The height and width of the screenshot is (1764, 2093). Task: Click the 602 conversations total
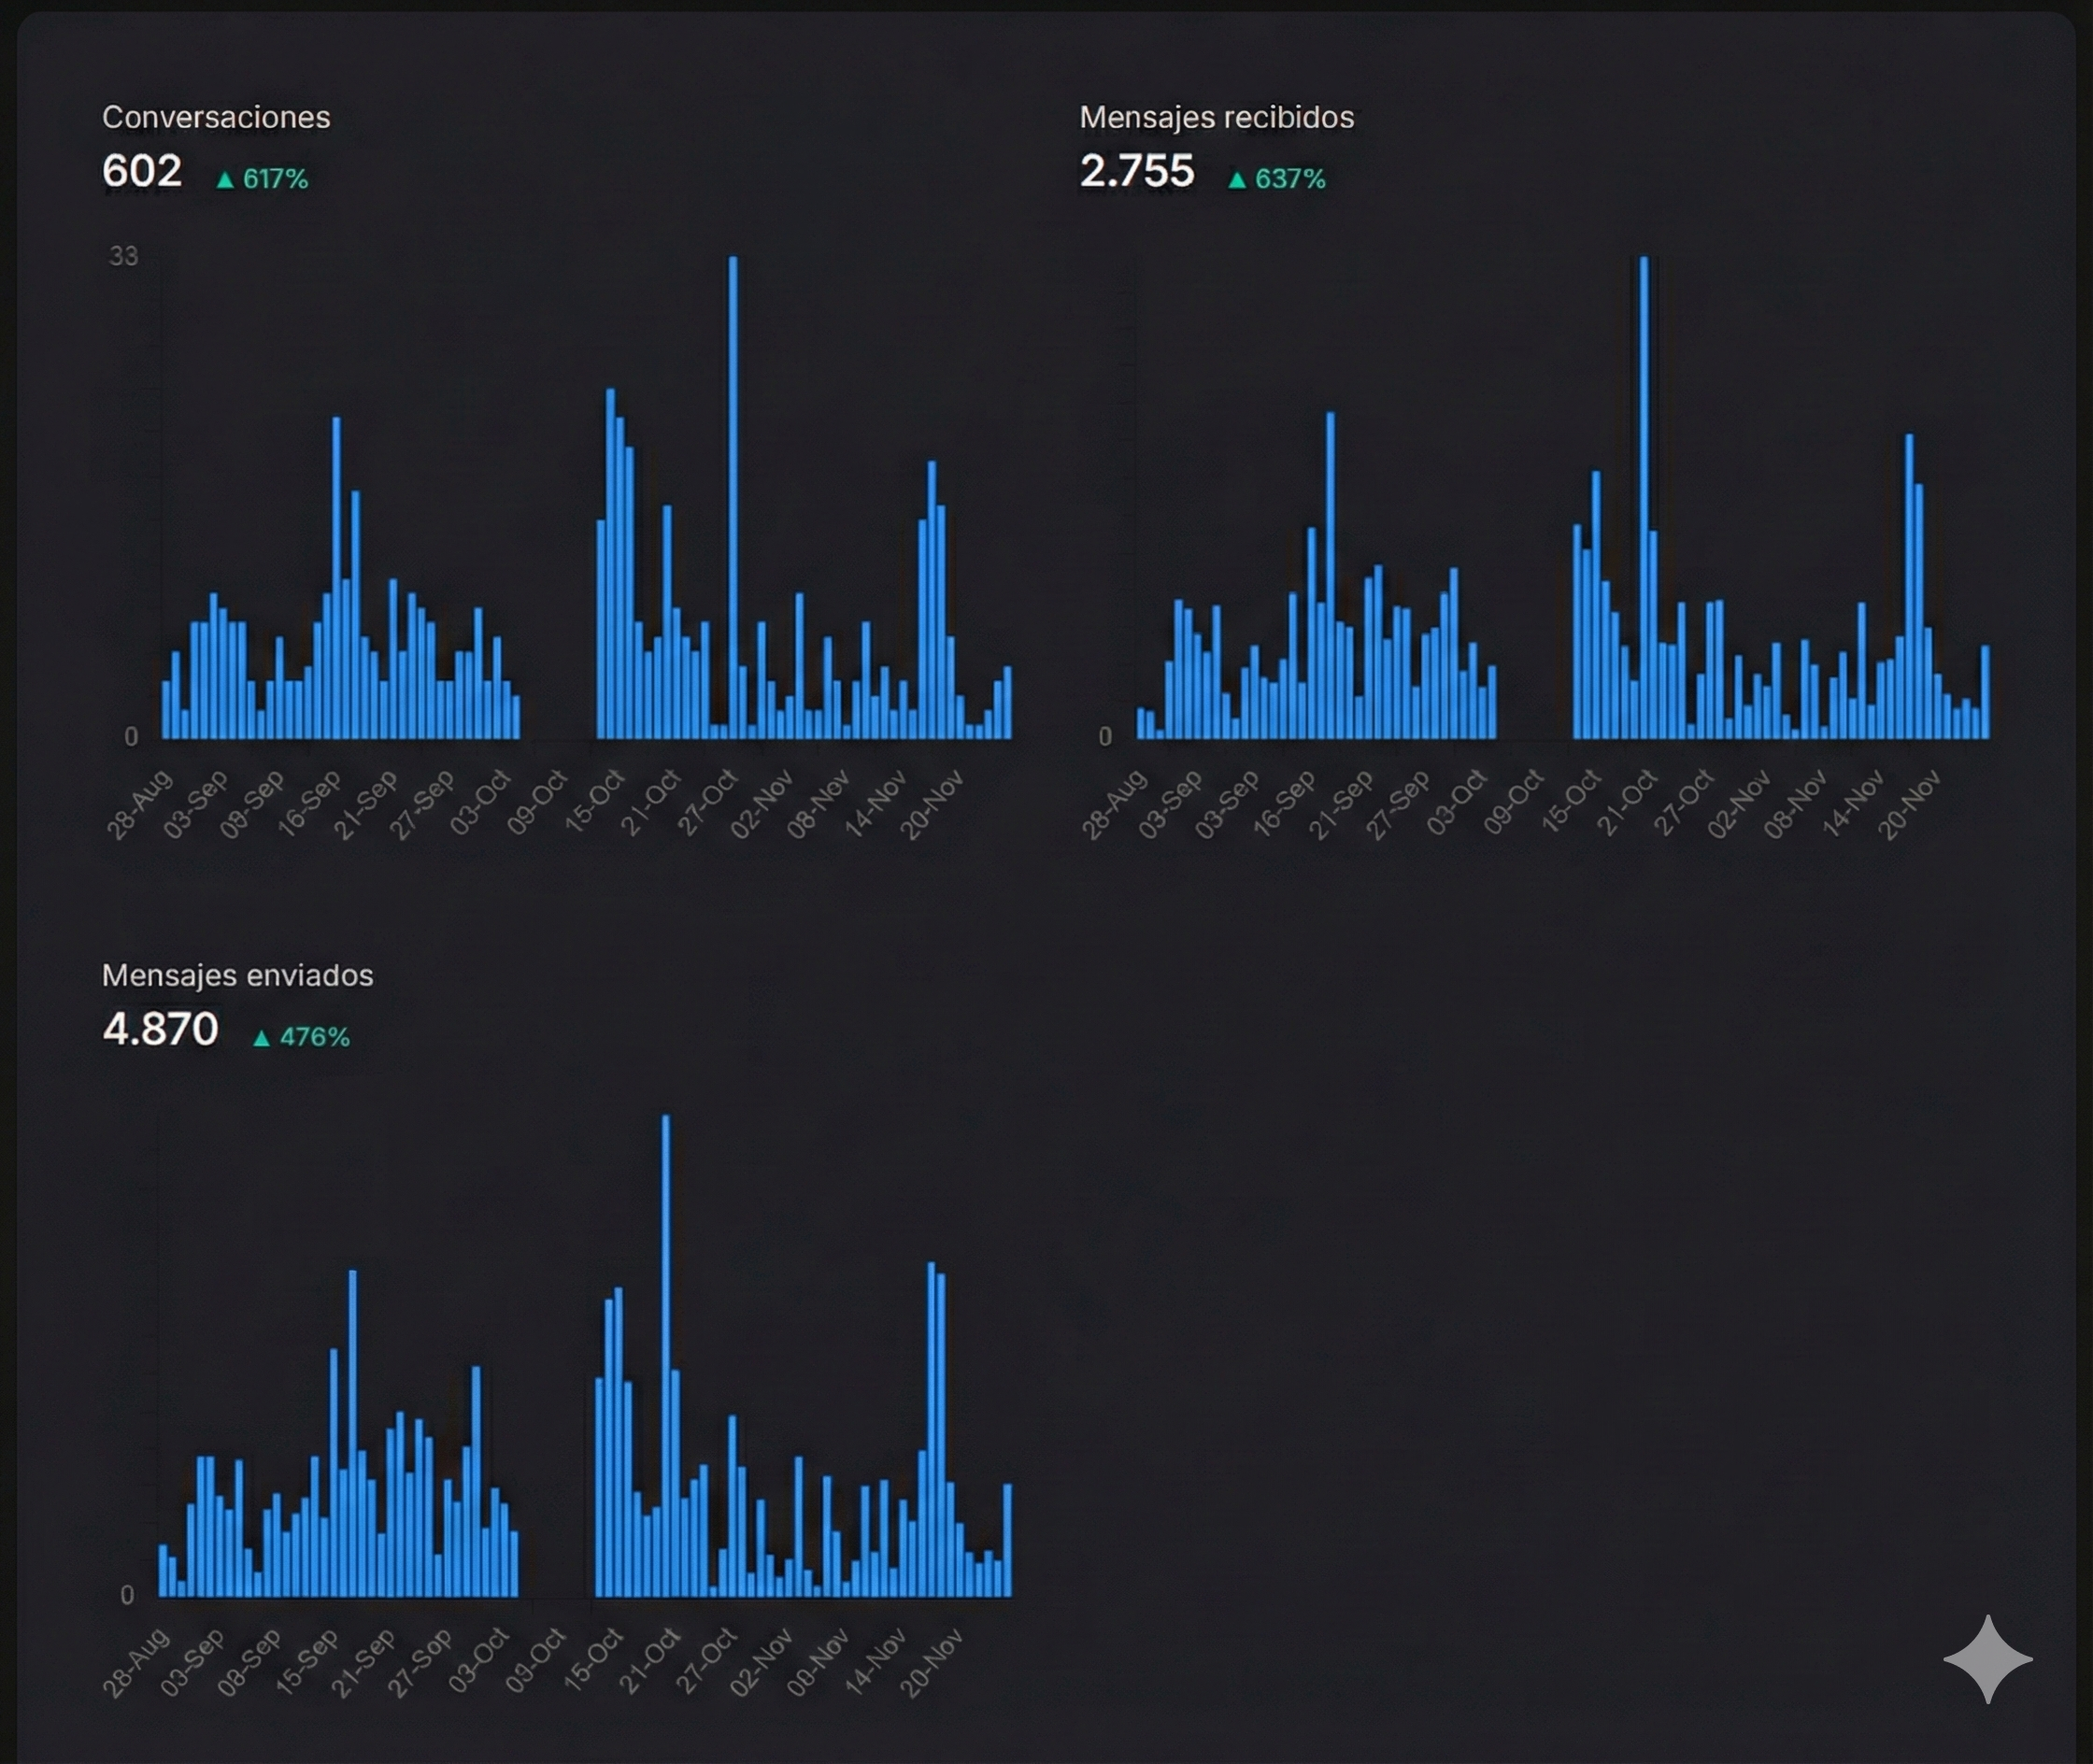[x=142, y=171]
